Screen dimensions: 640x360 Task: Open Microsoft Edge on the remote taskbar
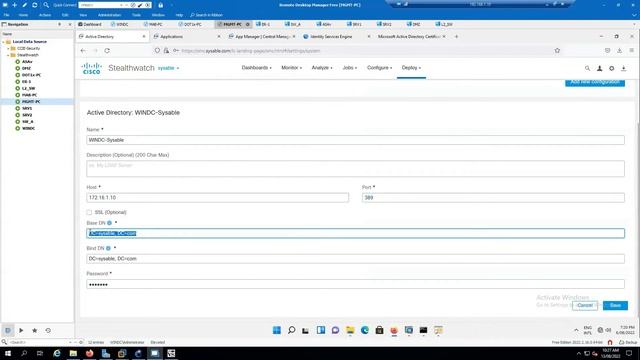[365, 330]
